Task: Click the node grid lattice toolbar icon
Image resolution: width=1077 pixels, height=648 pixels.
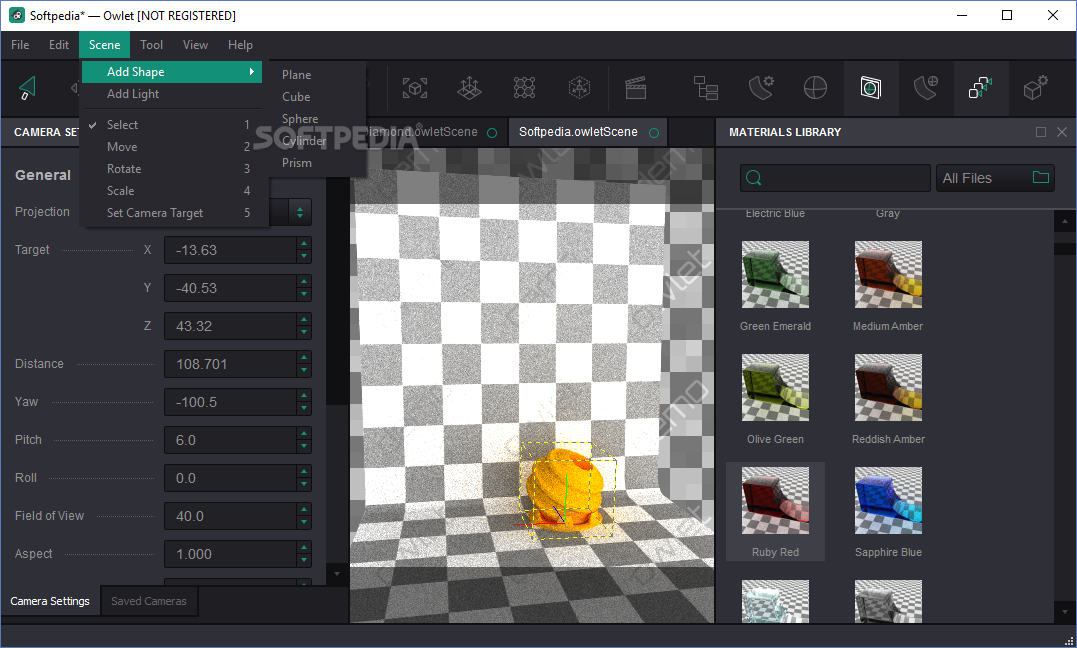Action: coord(525,88)
